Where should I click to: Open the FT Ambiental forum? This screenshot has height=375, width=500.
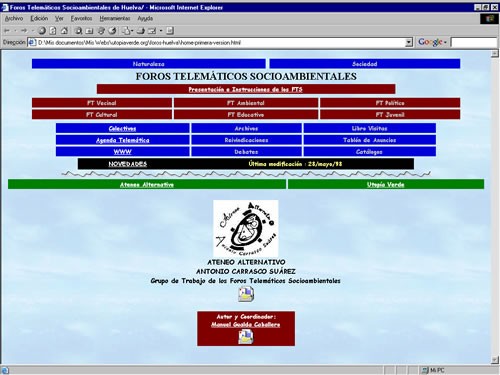pos(246,103)
